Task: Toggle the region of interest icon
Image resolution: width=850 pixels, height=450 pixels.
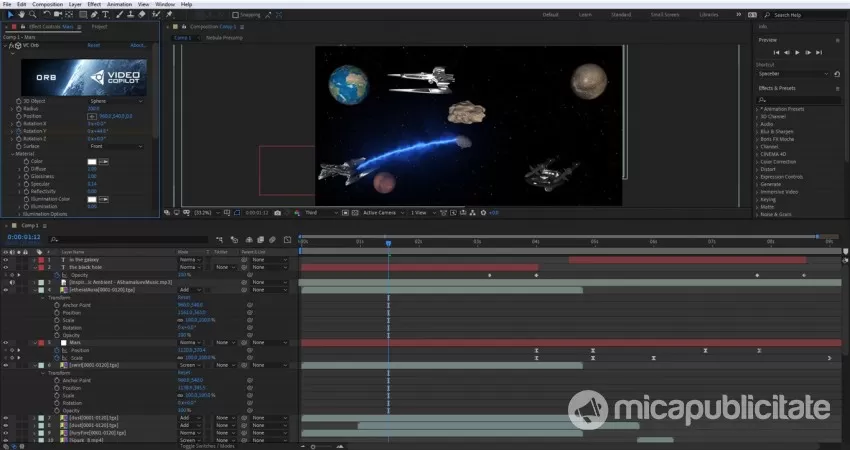Action: coord(345,213)
